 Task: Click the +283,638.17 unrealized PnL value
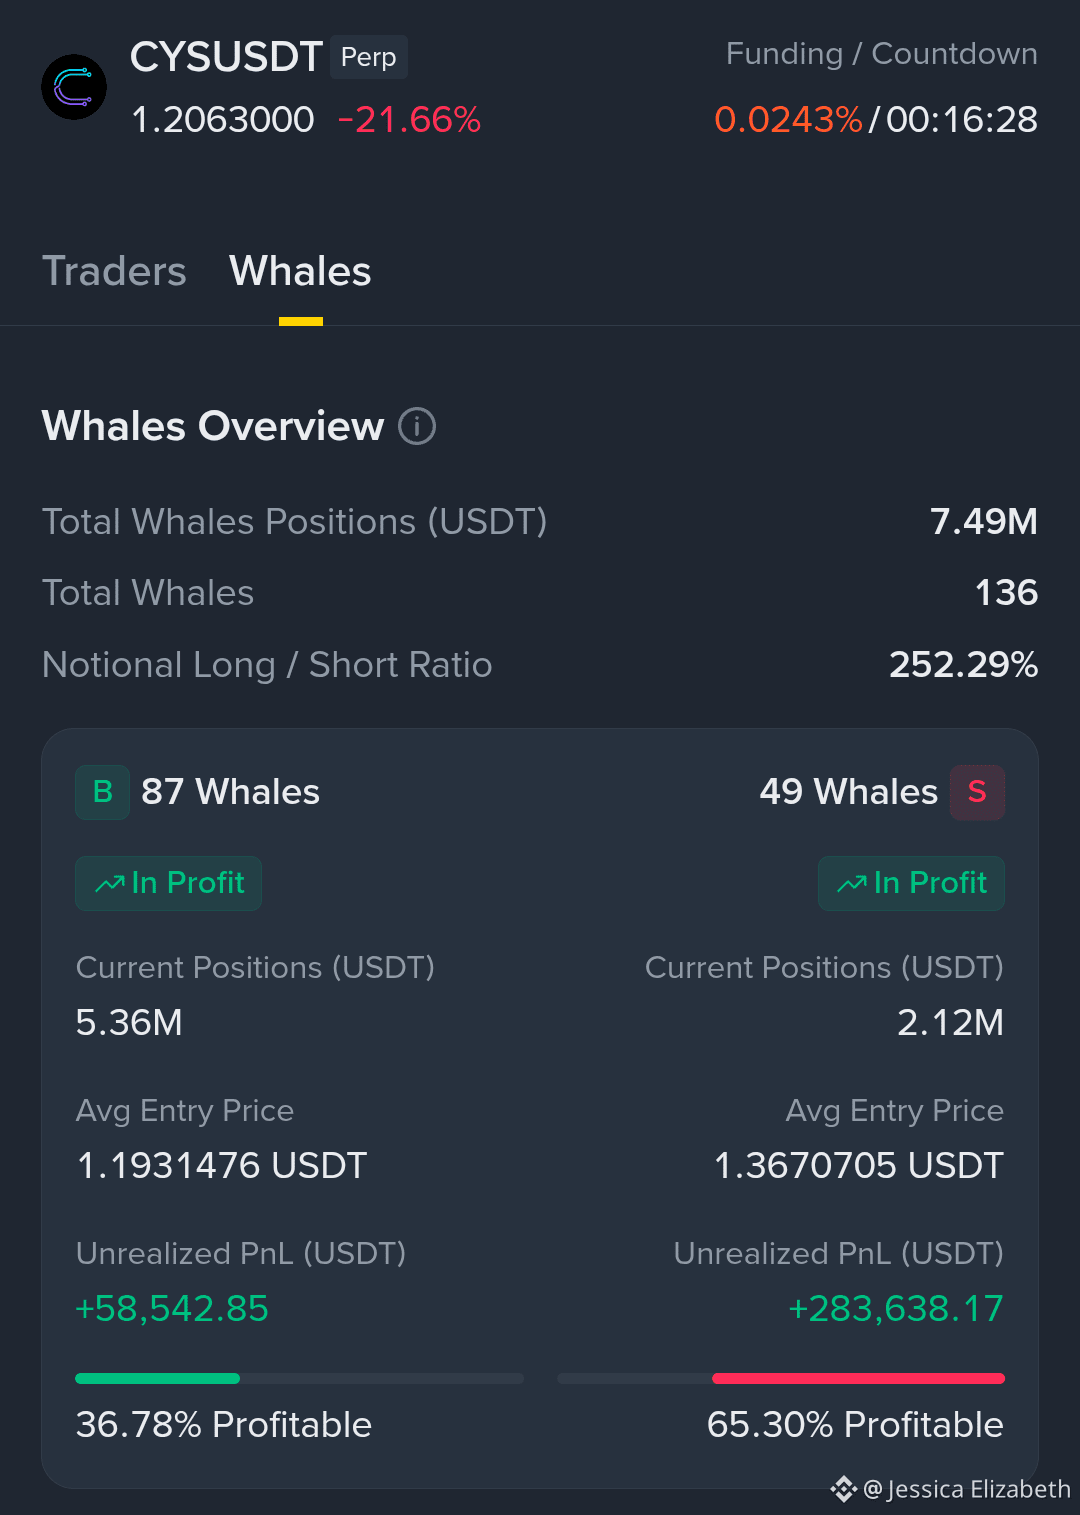pyautogui.click(x=896, y=1308)
